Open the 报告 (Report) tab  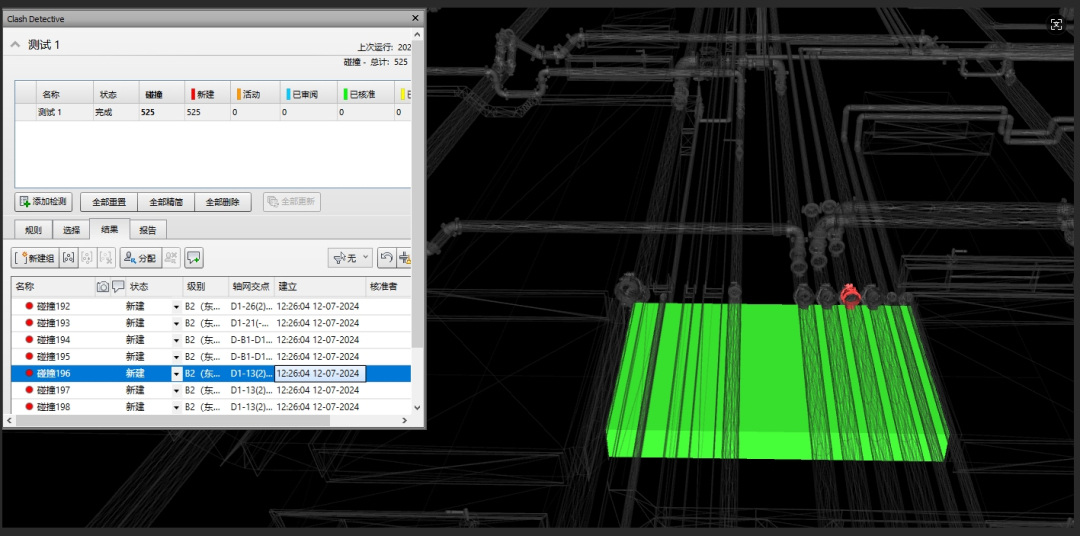(148, 230)
